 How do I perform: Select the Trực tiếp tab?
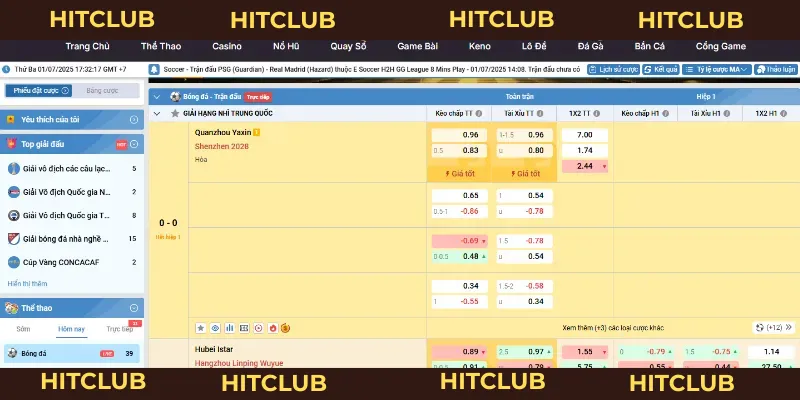click(x=119, y=329)
